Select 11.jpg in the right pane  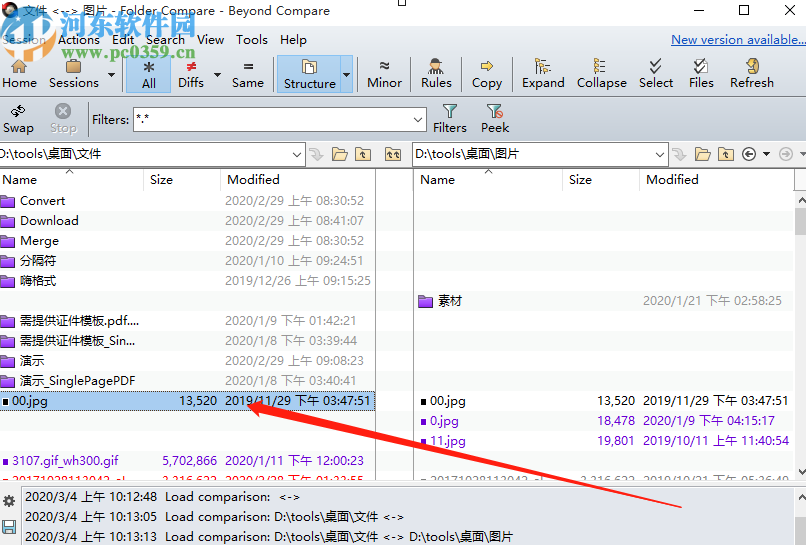coord(604,441)
